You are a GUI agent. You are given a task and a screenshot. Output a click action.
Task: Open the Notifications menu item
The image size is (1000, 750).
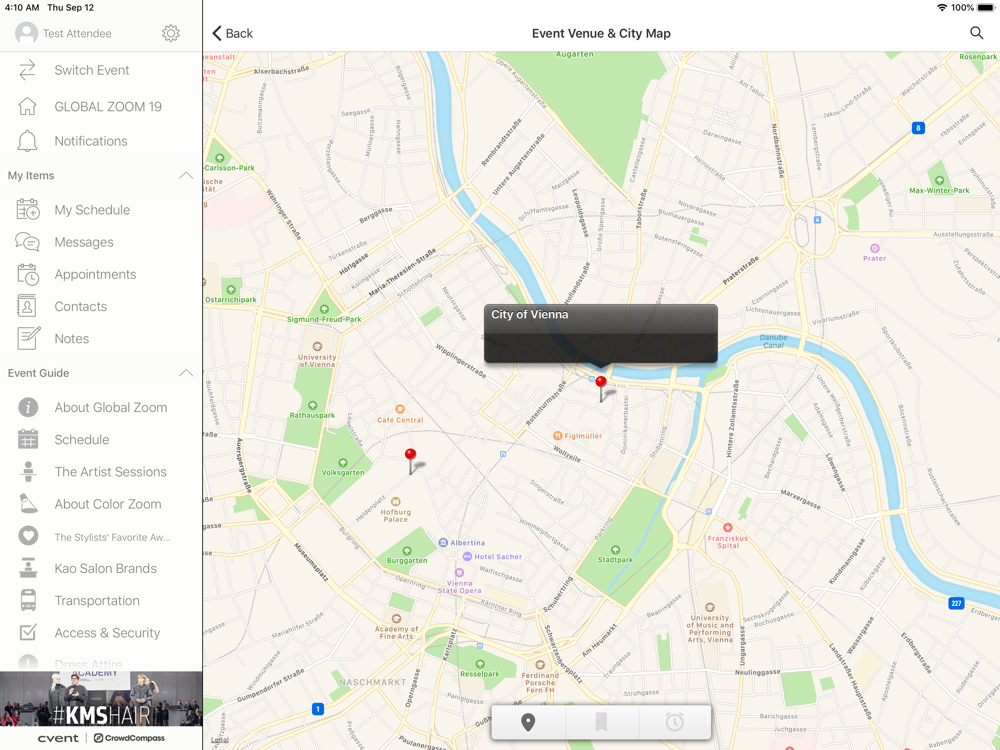click(101, 141)
